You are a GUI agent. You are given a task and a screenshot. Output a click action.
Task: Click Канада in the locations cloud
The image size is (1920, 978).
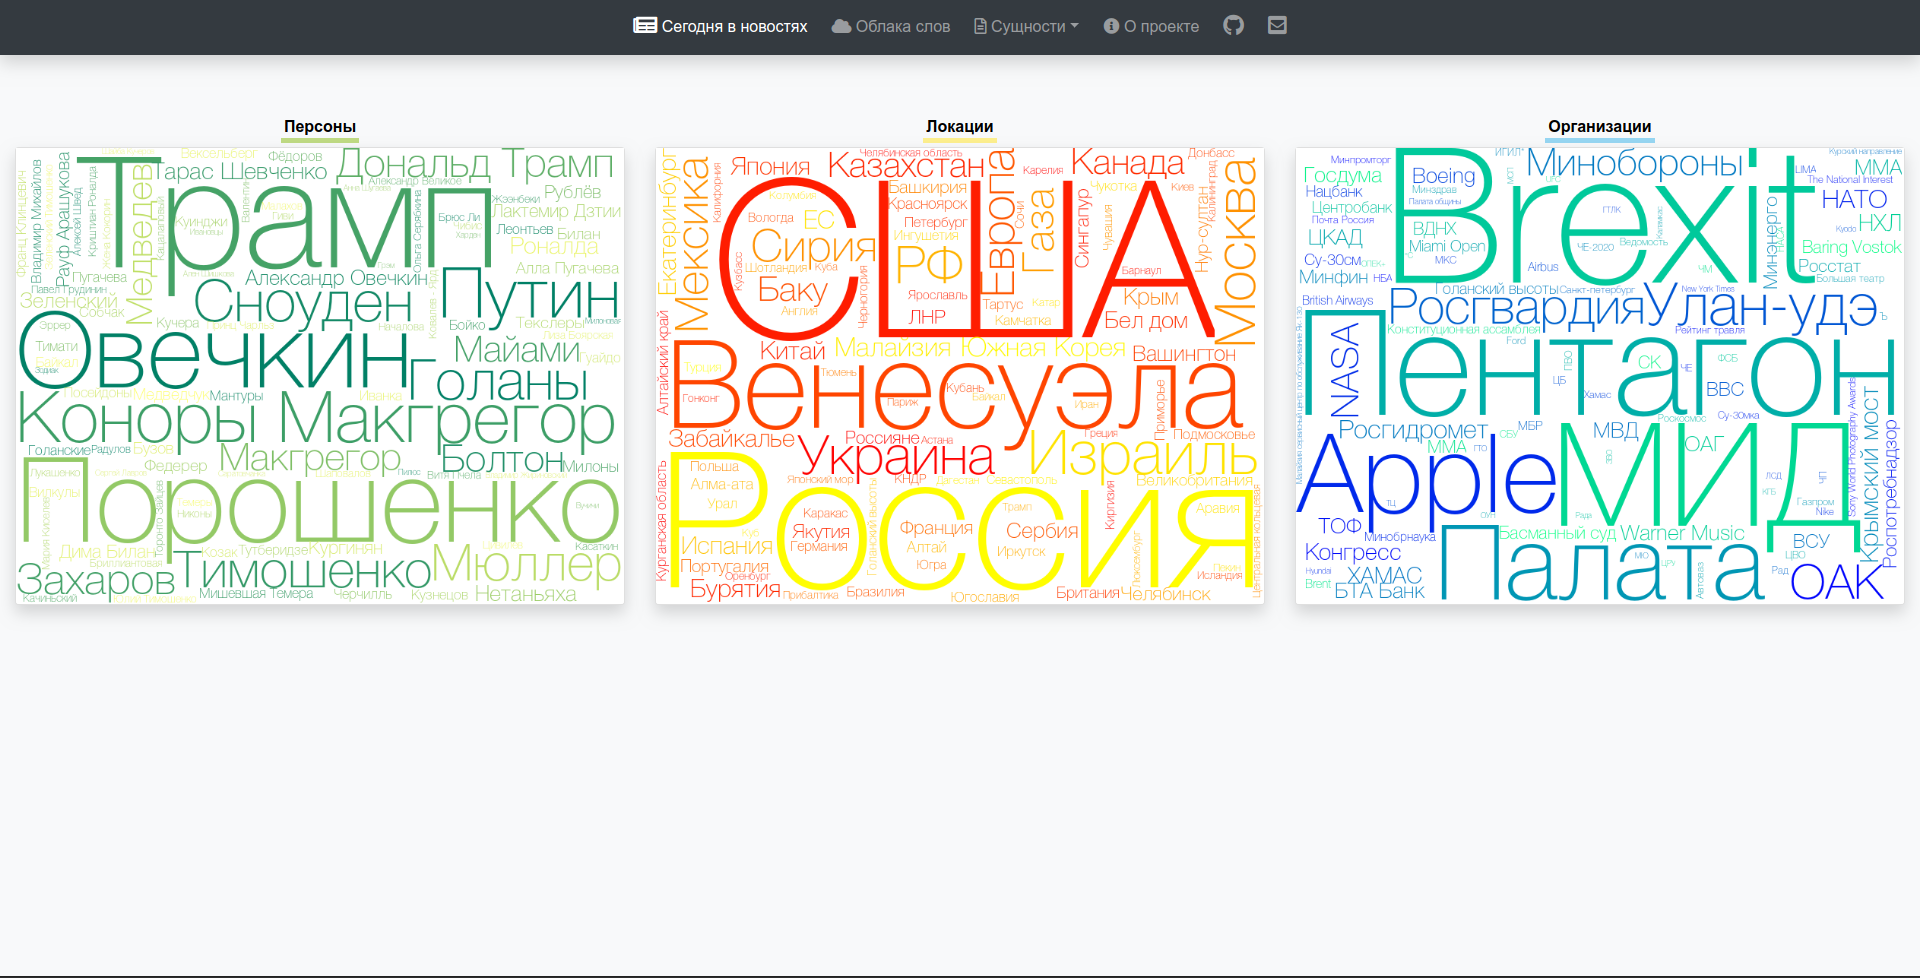coord(1127,162)
